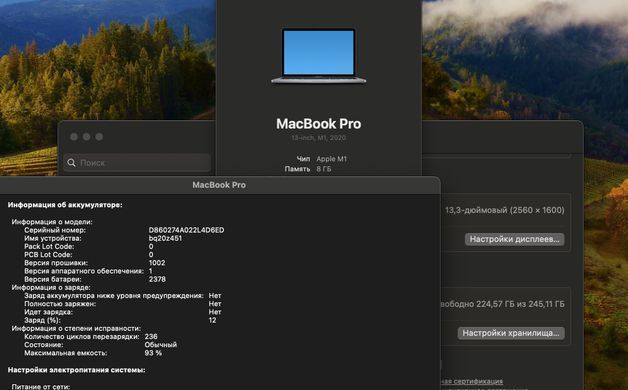Open Настройки дисплеев button
The width and height of the screenshot is (628, 390).
515,239
